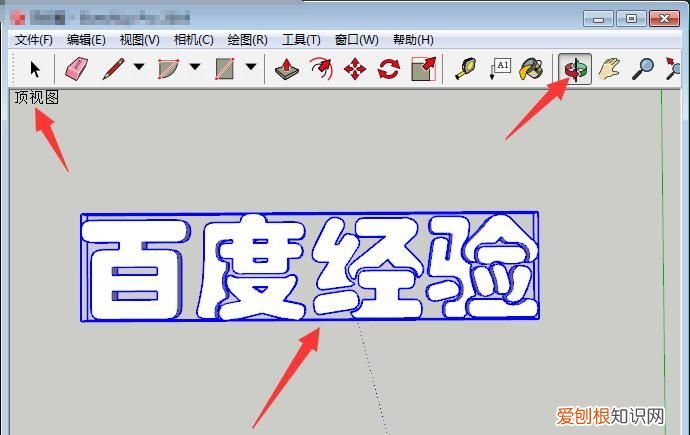This screenshot has height=435, width=690.
Task: Activate the Pan hand tool
Action: coord(609,69)
